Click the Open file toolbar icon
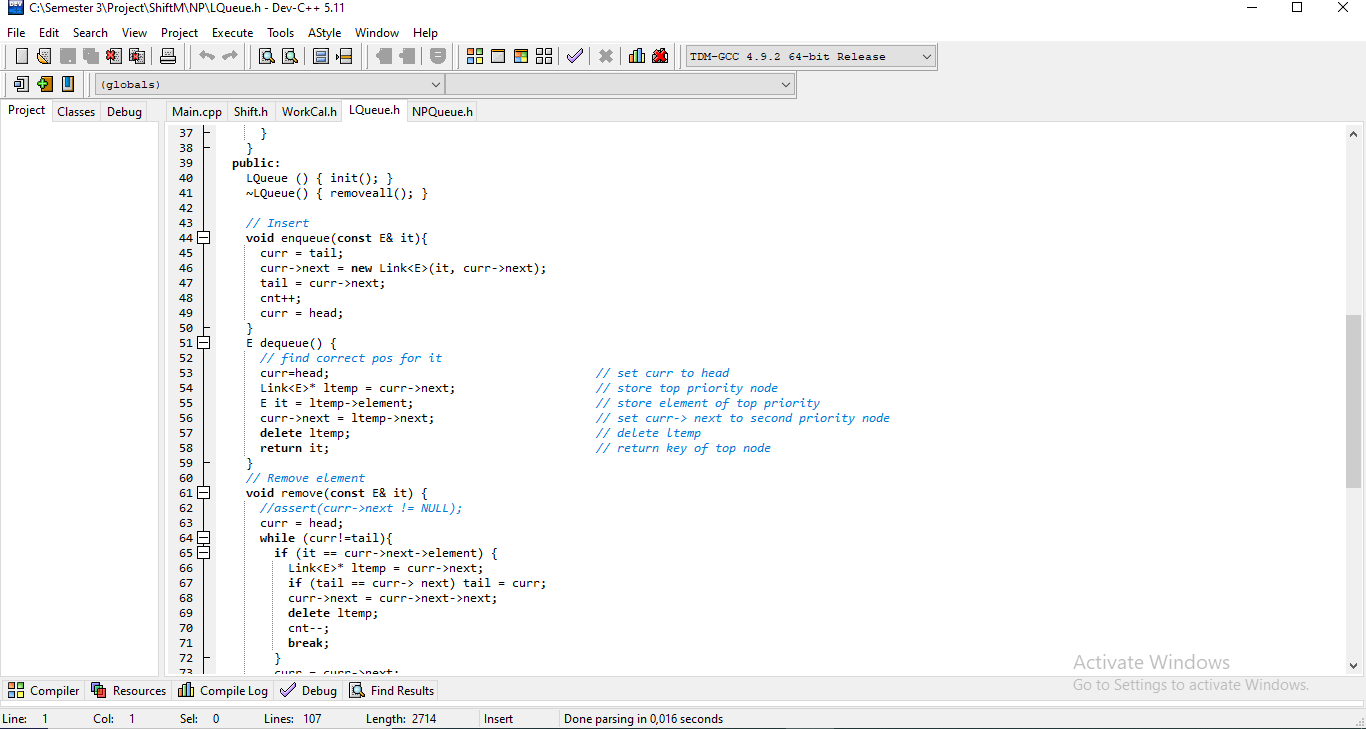This screenshot has width=1366, height=729. (x=44, y=56)
